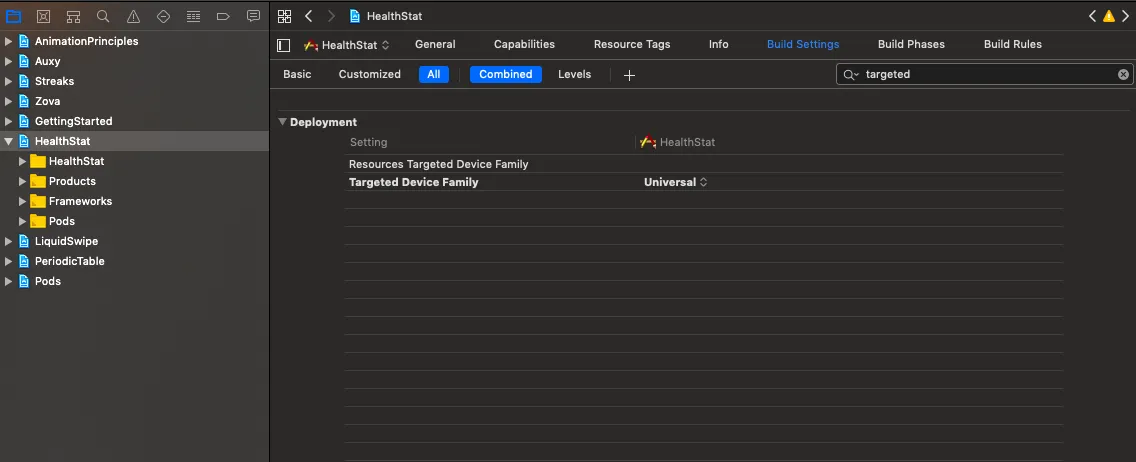Switch to the General tab
This screenshot has width=1136, height=462.
point(435,44)
